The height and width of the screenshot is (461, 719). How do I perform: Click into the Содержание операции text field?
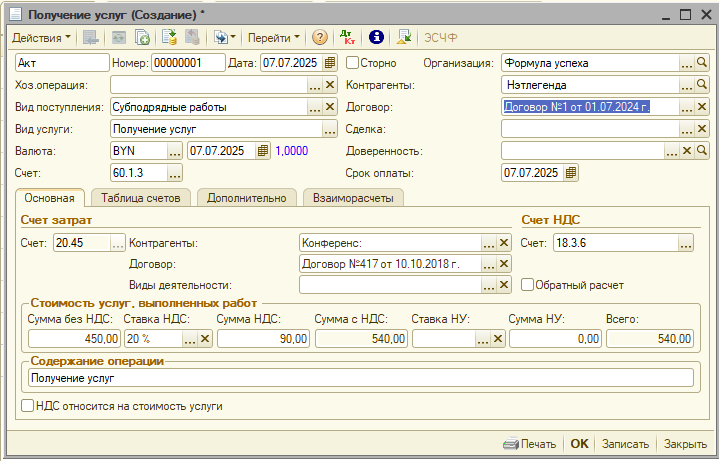pyautogui.click(x=359, y=378)
